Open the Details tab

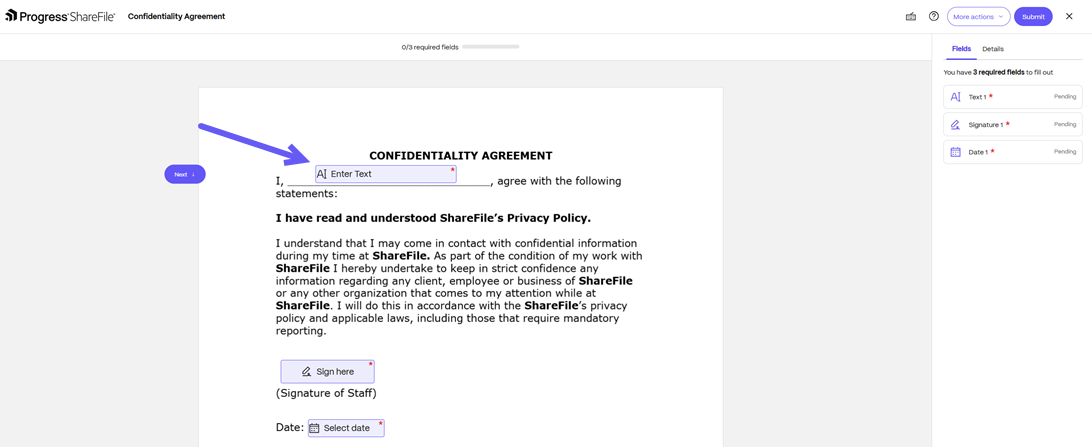[993, 49]
